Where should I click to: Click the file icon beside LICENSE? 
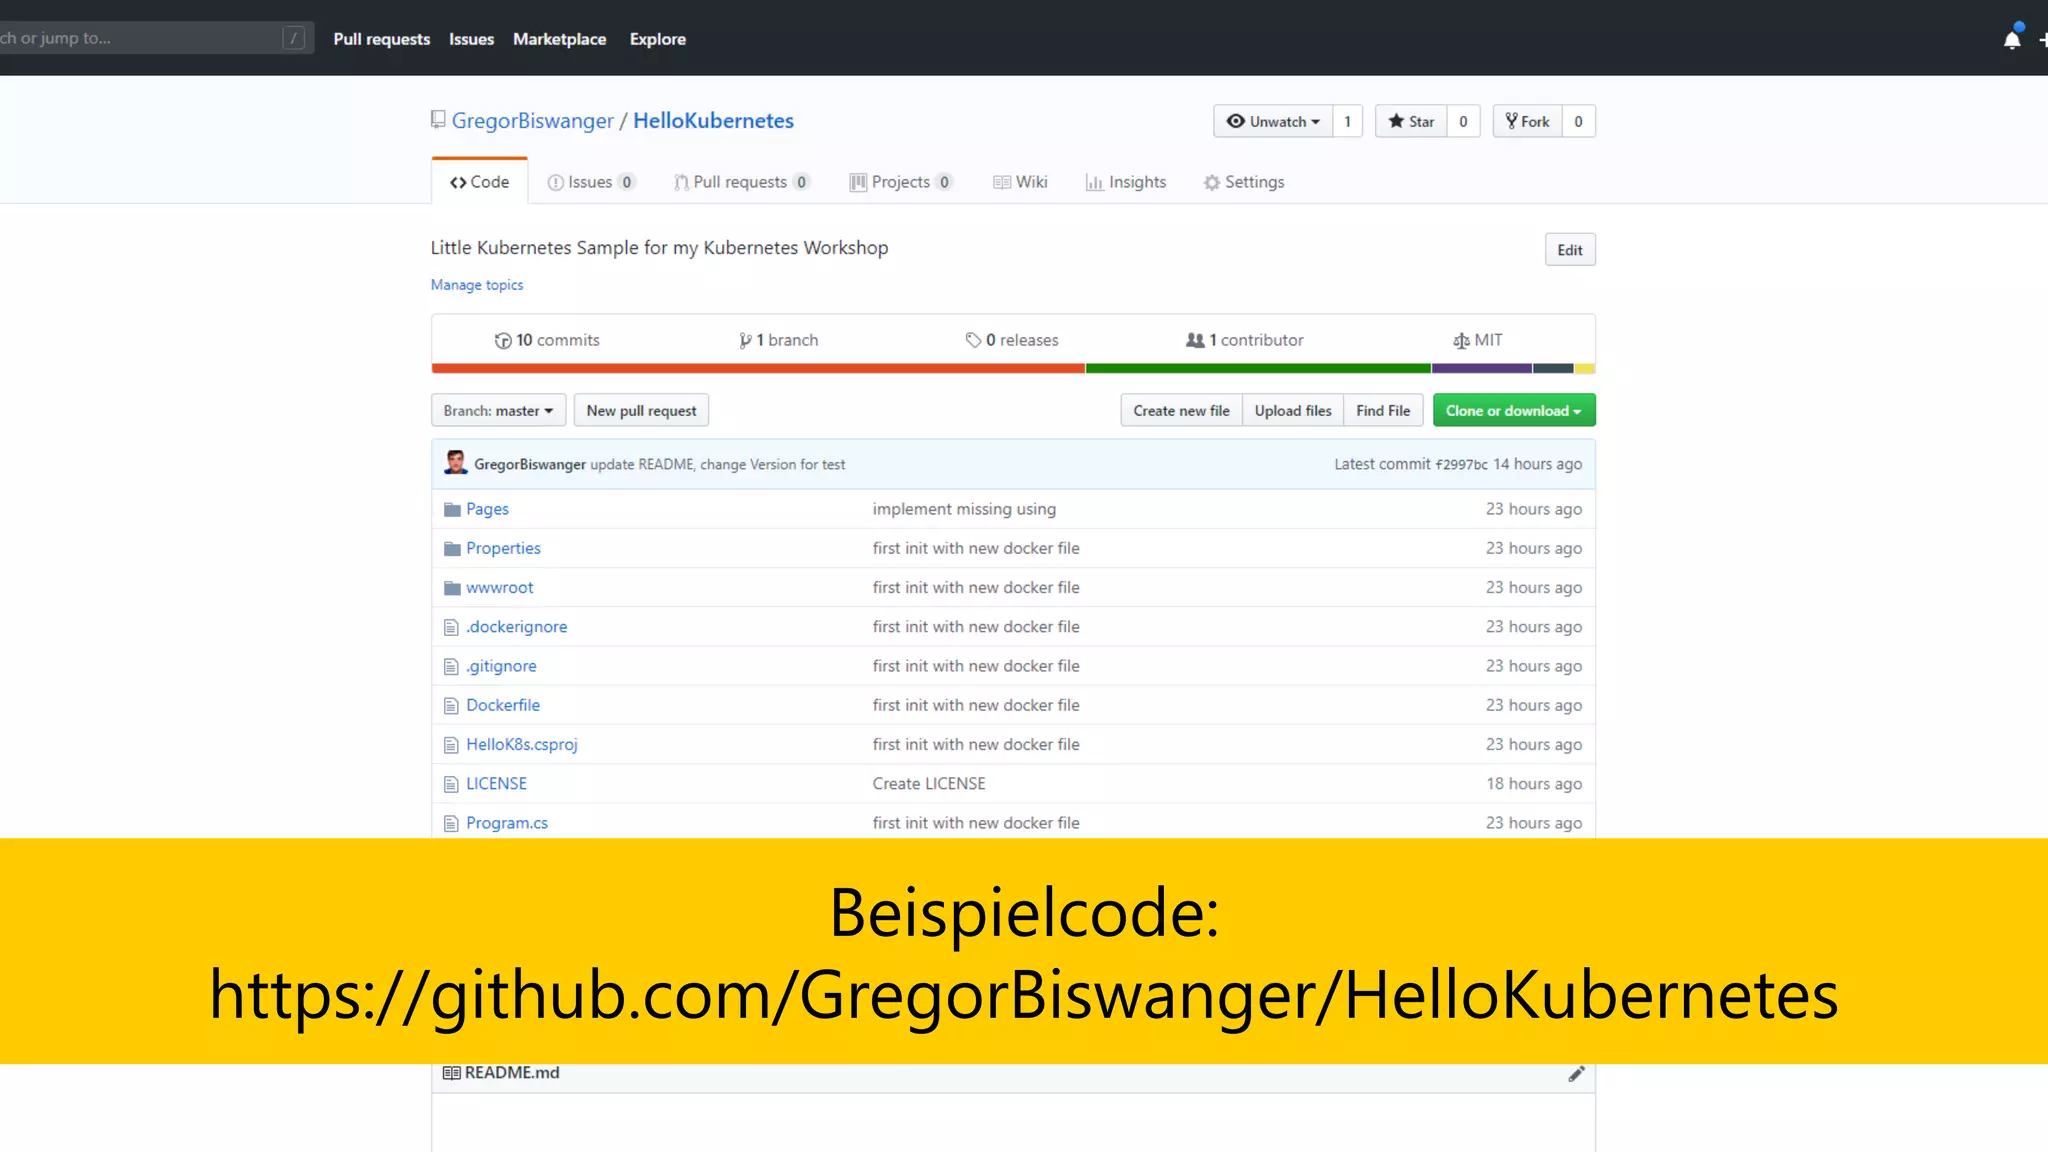pyautogui.click(x=451, y=784)
